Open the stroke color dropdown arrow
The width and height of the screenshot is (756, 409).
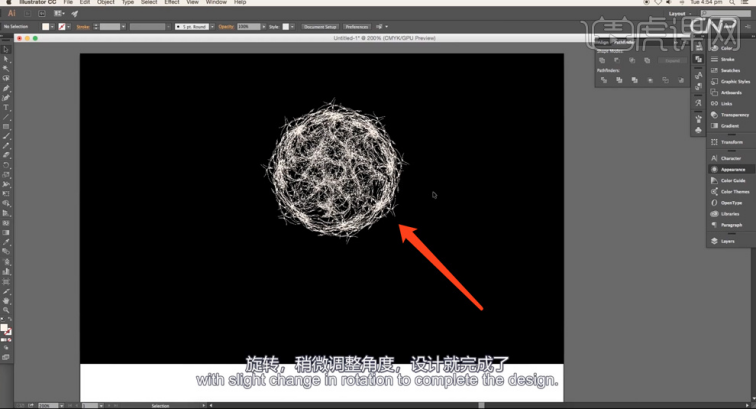[68, 27]
